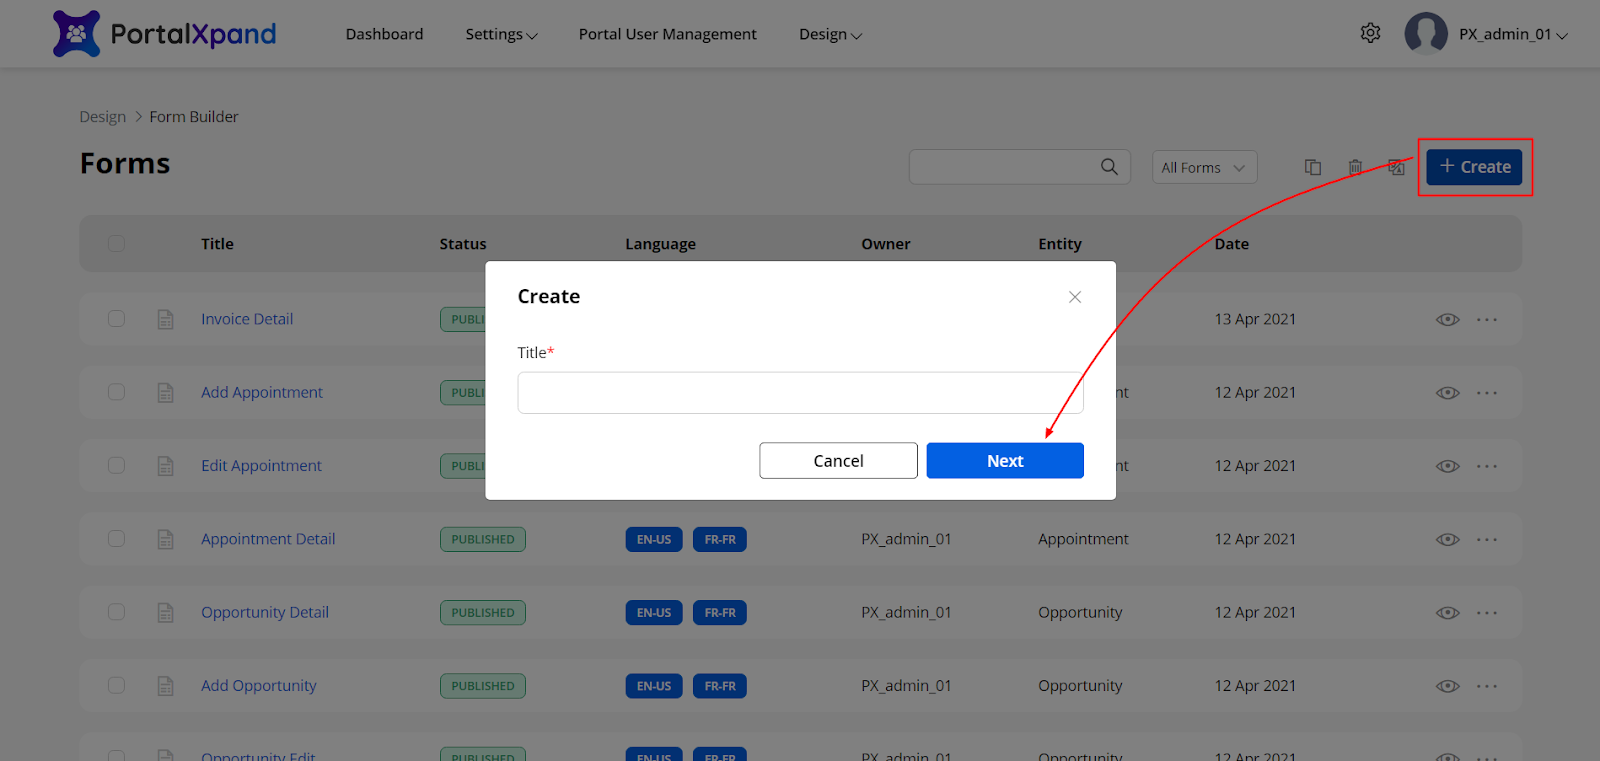This screenshot has width=1600, height=761.
Task: Open the settings gear icon
Action: pyautogui.click(x=1370, y=33)
